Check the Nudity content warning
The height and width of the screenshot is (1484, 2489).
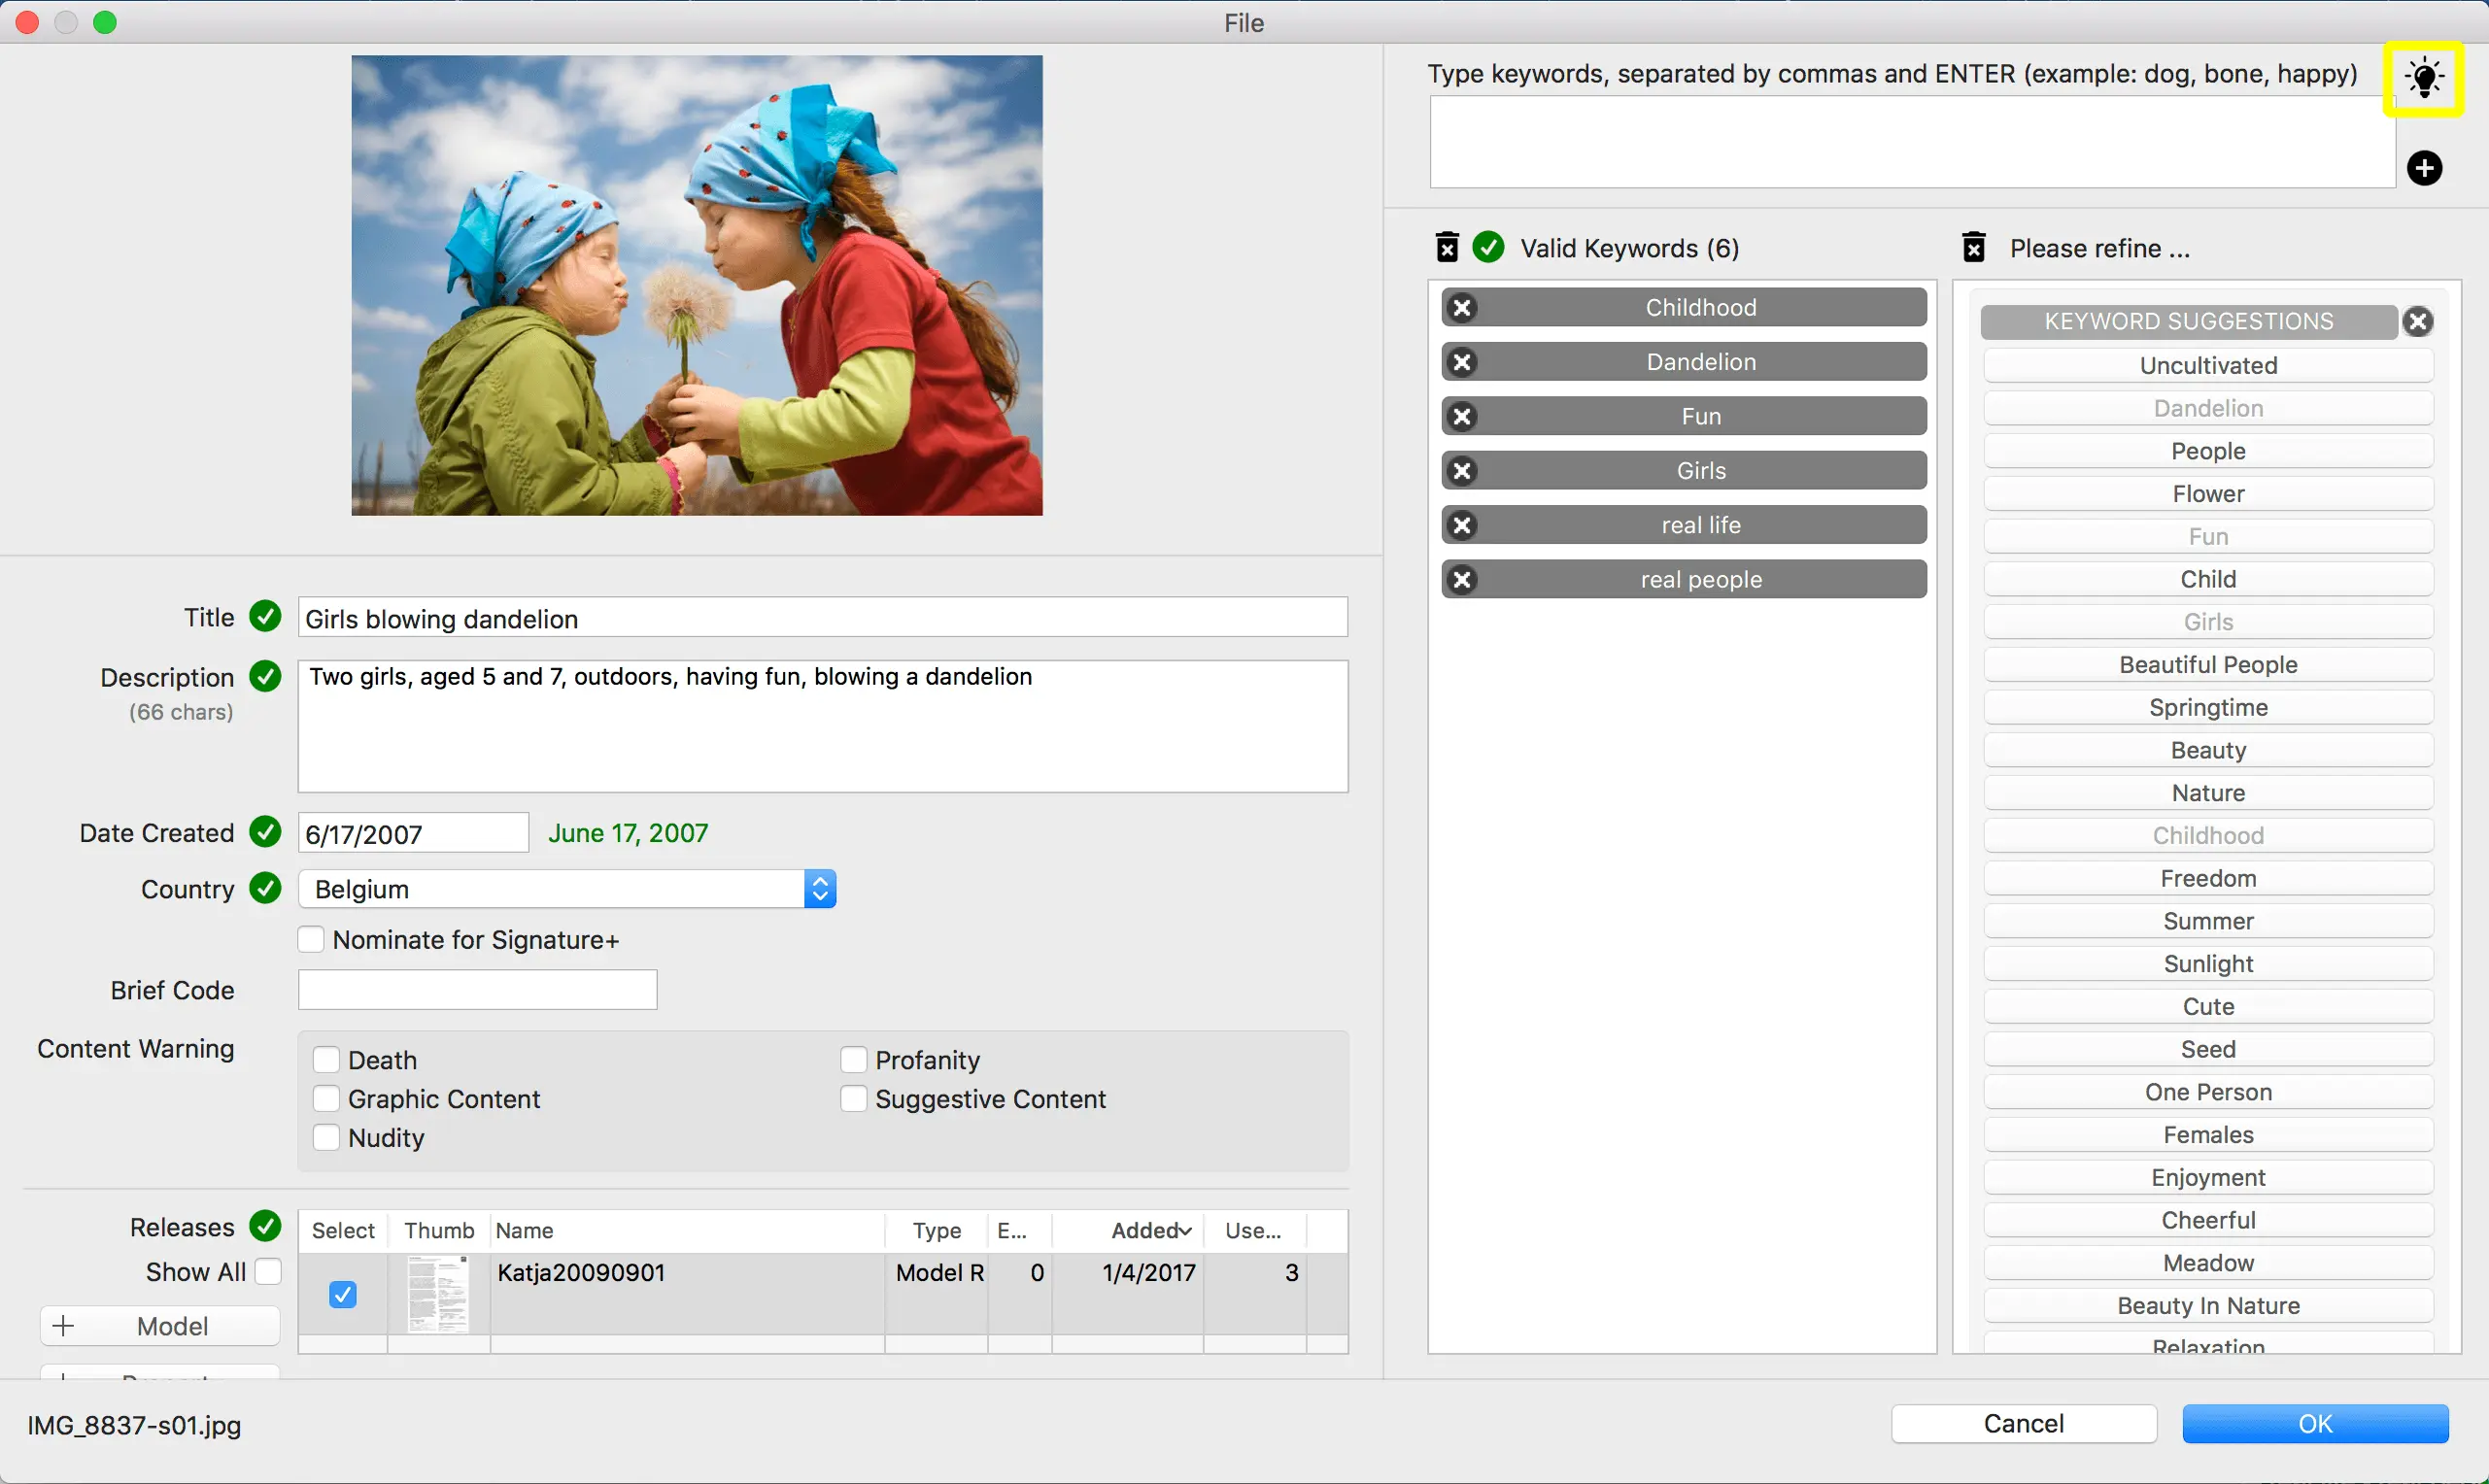(326, 1137)
